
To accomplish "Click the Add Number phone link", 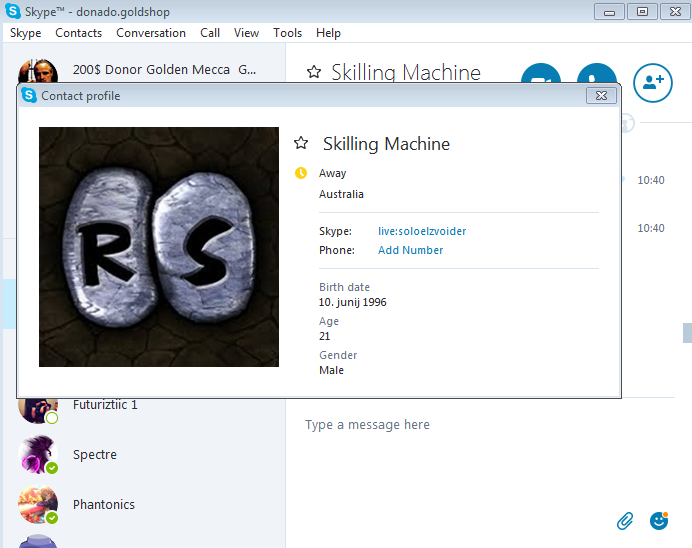I will [410, 250].
